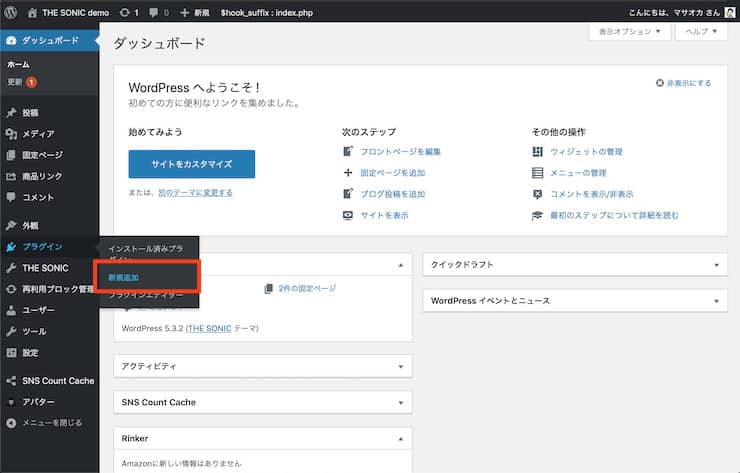The height and width of the screenshot is (473, 740).
Task: Click the orange updates count badge
Action: pyautogui.click(x=31, y=82)
